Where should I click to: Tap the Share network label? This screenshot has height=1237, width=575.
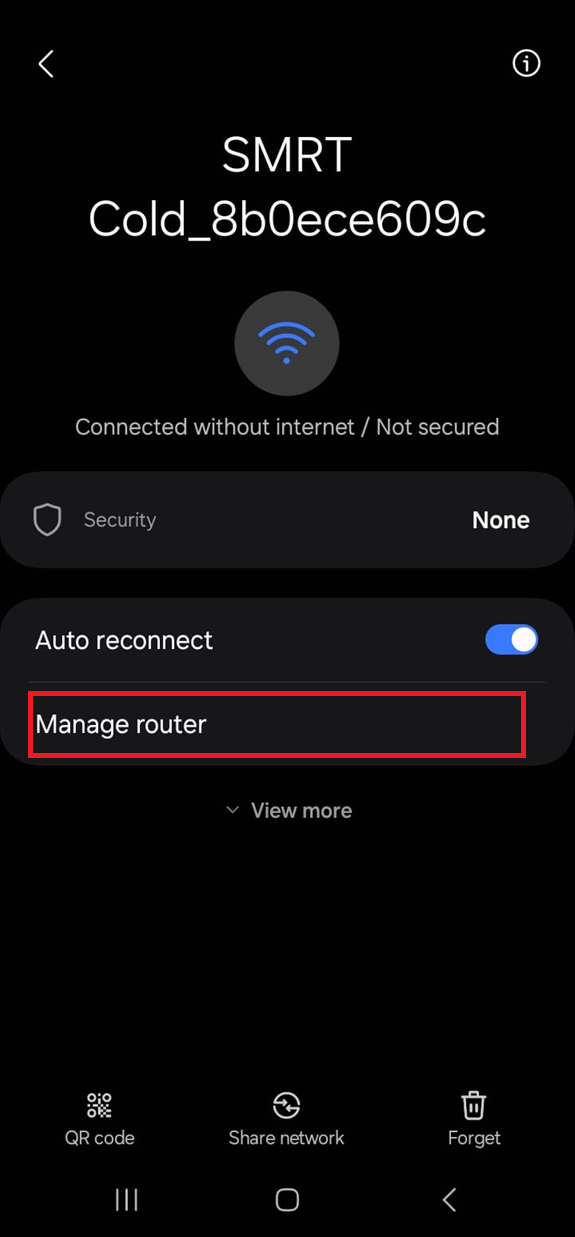[x=286, y=1138]
